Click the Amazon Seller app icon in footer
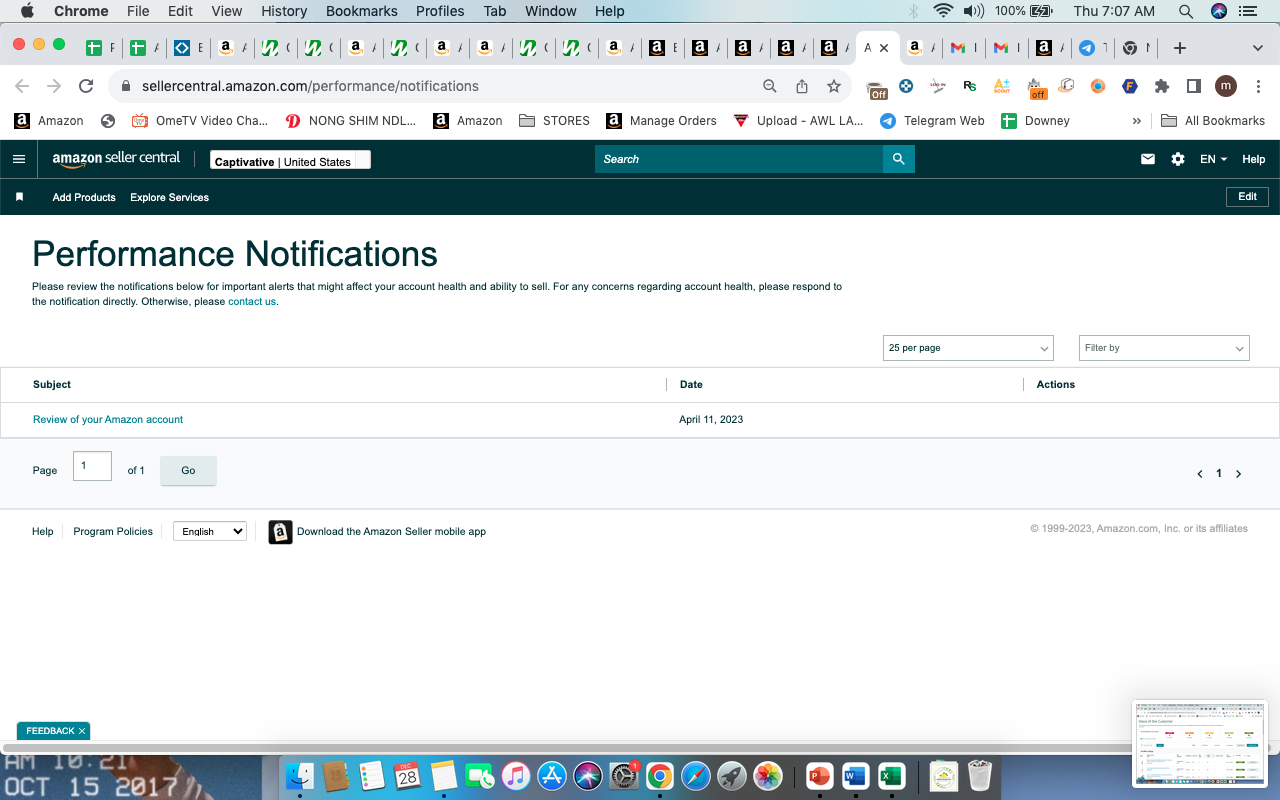This screenshot has width=1280, height=800. coord(281,532)
